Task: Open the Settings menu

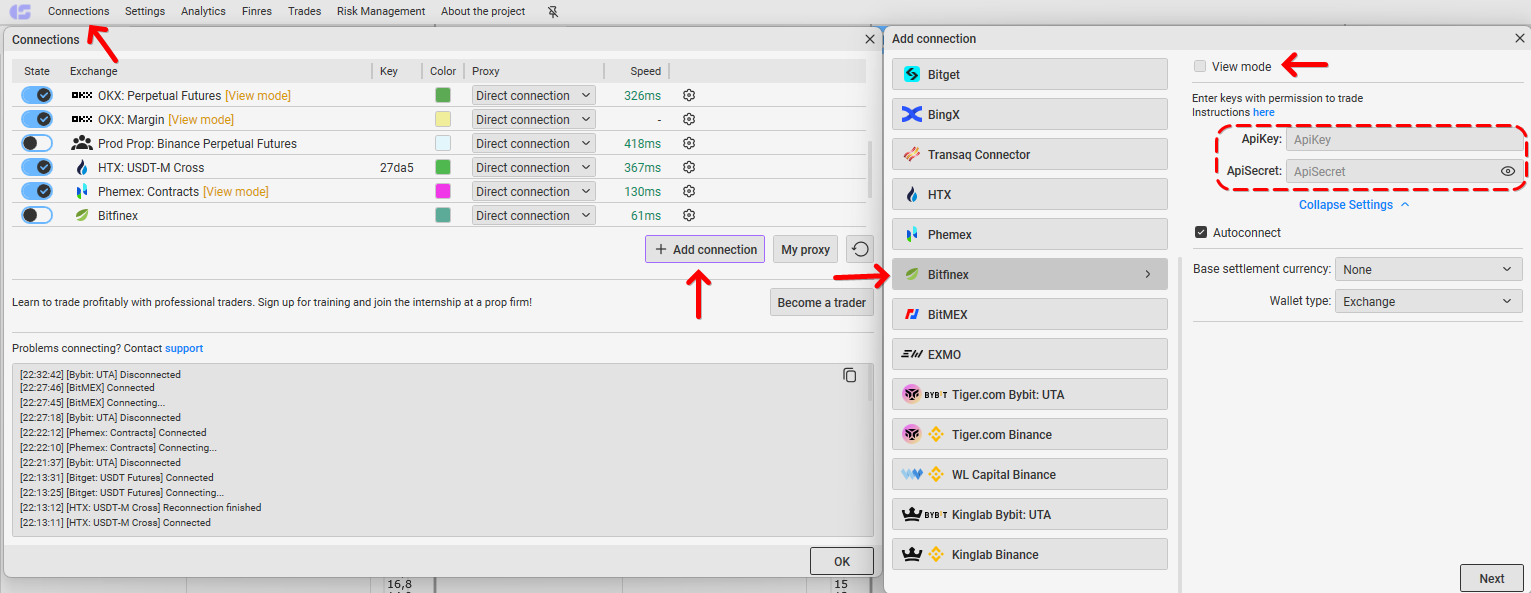Action: [145, 11]
